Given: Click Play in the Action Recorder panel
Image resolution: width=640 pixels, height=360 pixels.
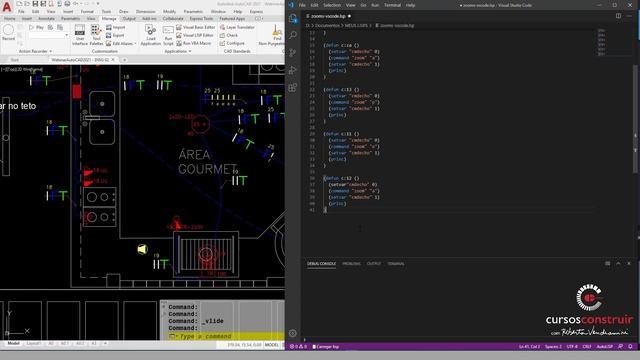Looking at the screenshot, I should point(36,27).
